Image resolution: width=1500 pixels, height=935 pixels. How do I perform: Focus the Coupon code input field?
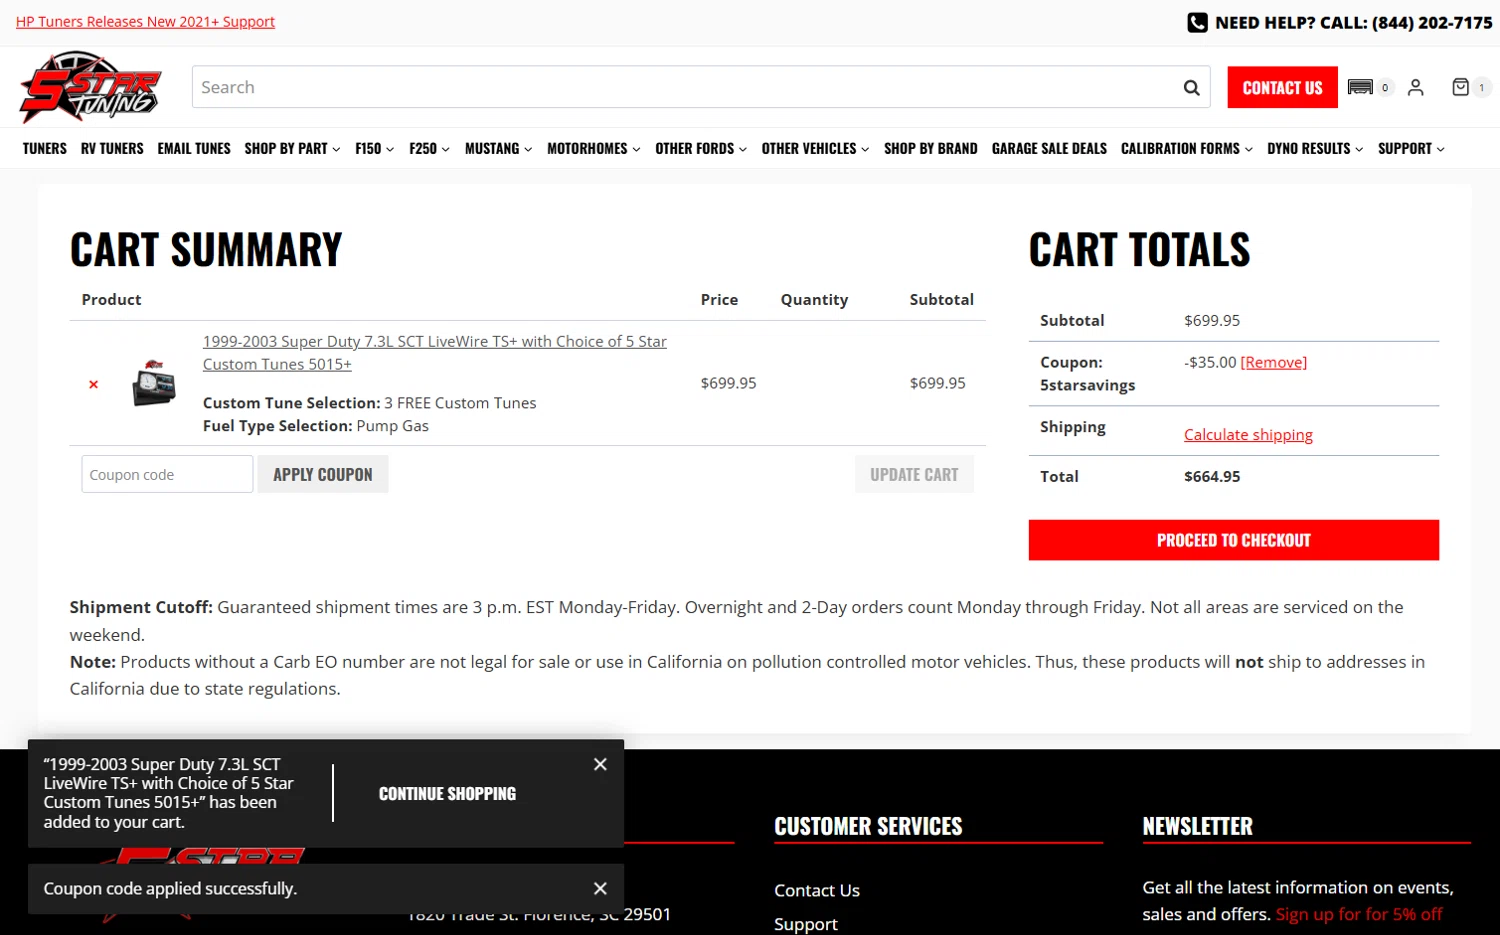[167, 474]
